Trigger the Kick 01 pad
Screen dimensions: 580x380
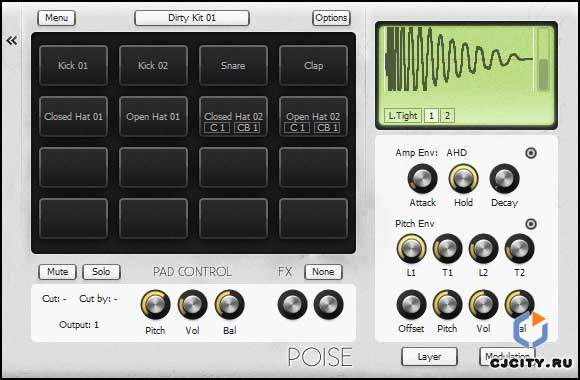73,65
